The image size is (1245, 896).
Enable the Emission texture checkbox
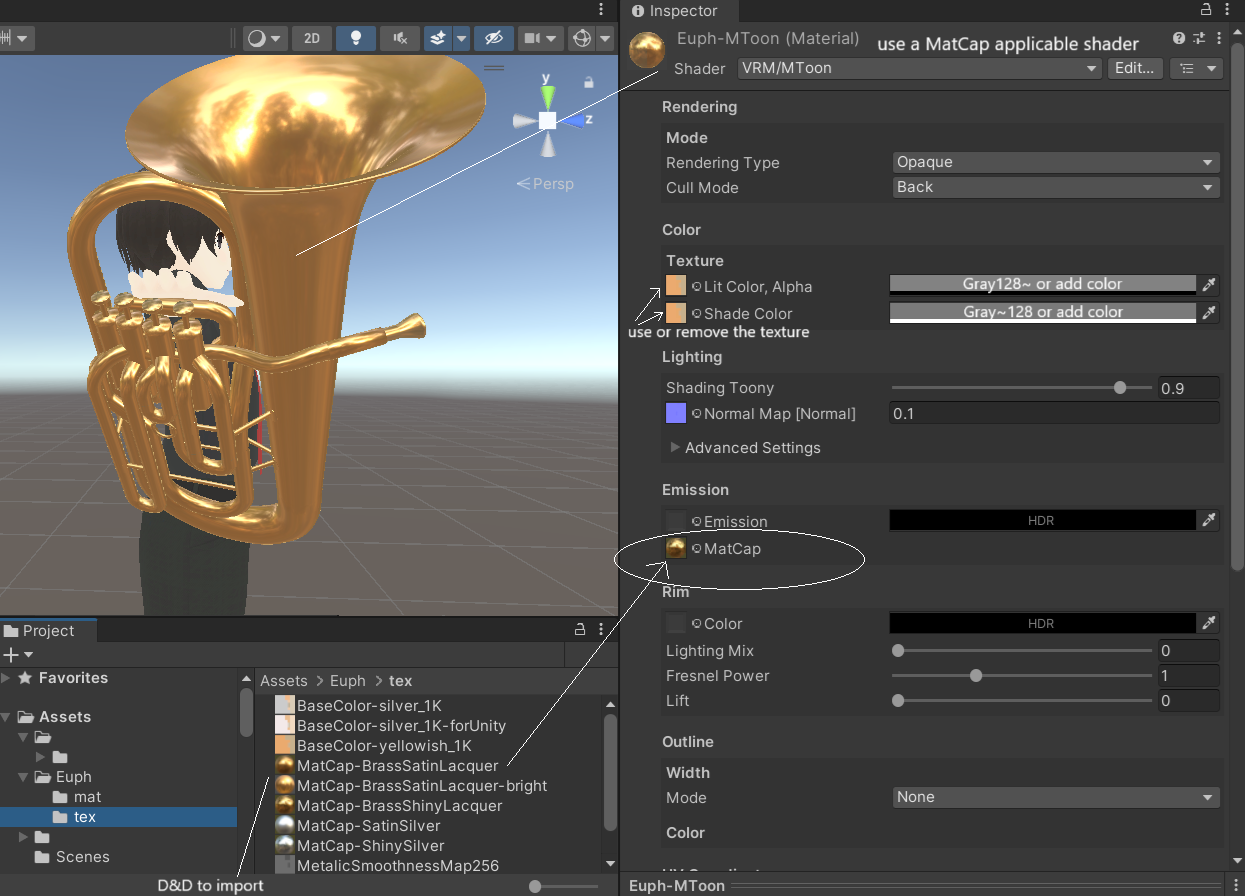(675, 521)
